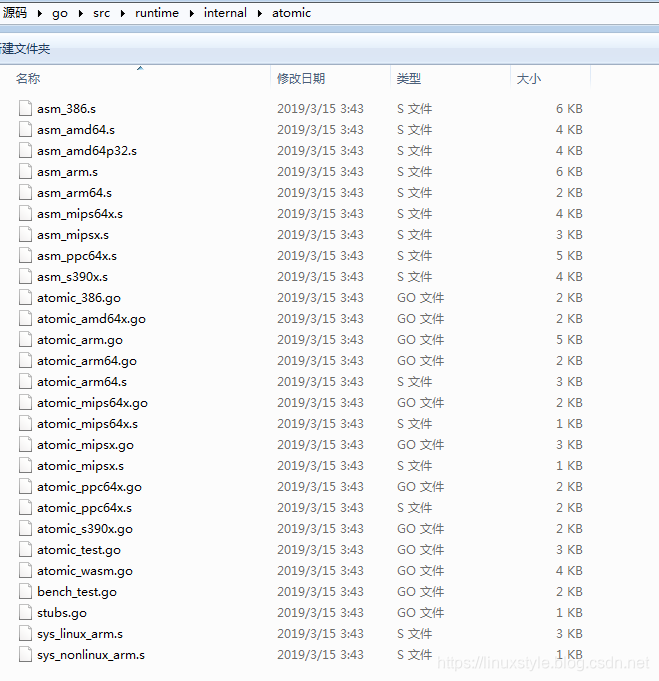Screen dimensions: 659x681
Task: Expand the arrow after src in breadcrumb
Action: coord(123,13)
